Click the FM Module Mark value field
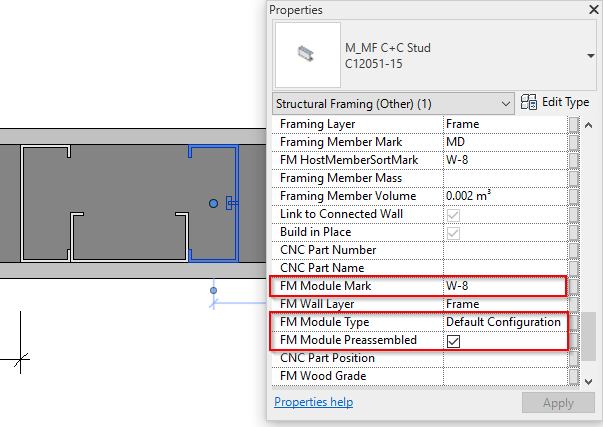Screen dimensions: 603x427 coord(503,286)
